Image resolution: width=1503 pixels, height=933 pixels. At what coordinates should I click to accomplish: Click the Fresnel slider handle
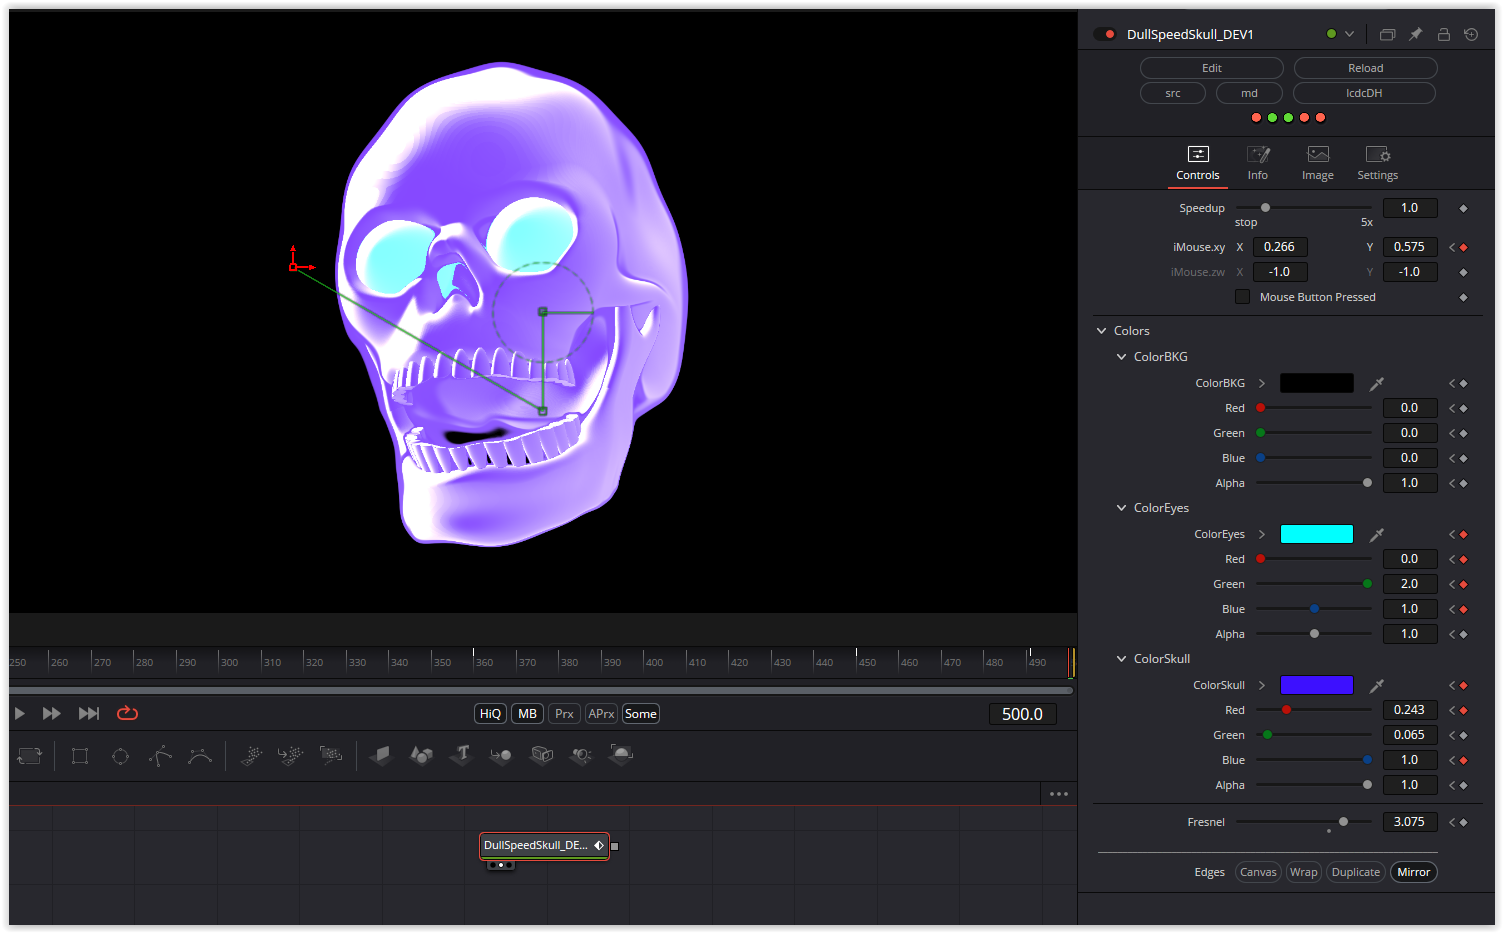1343,822
